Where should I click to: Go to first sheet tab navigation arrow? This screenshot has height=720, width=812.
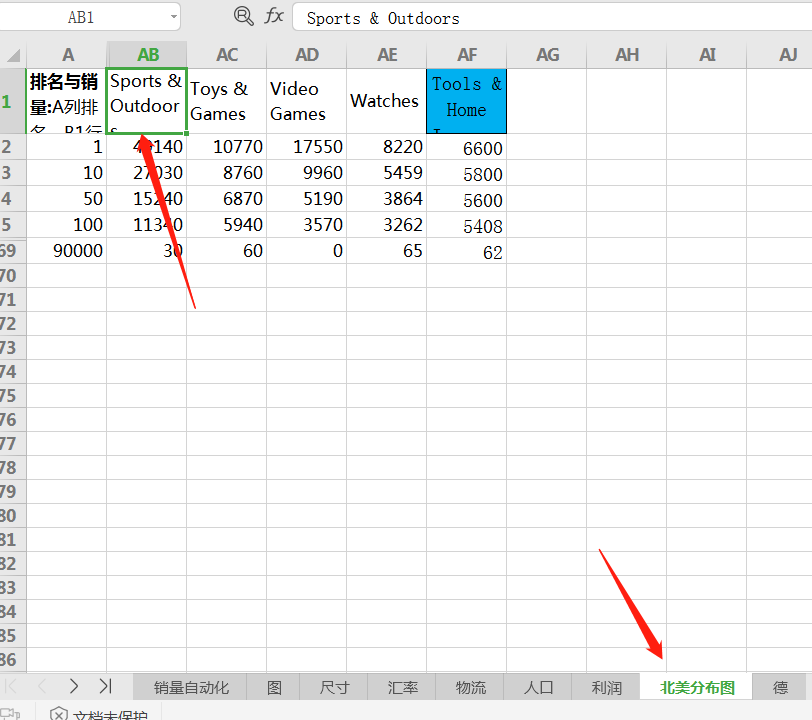tap(11, 686)
